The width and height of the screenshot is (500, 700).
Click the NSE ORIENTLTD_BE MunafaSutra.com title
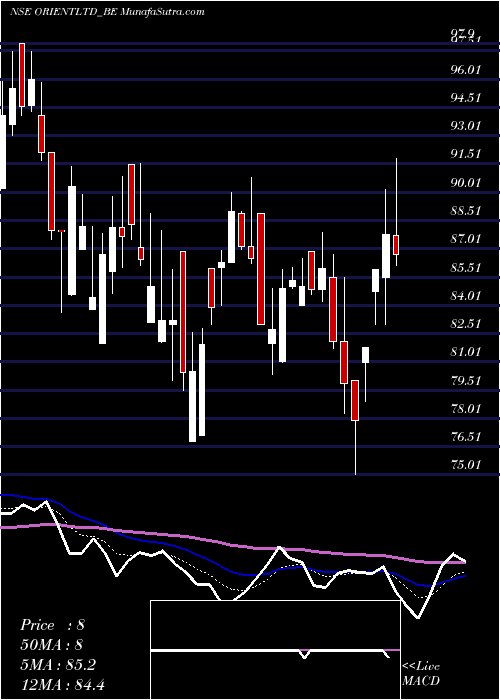[x=107, y=12]
